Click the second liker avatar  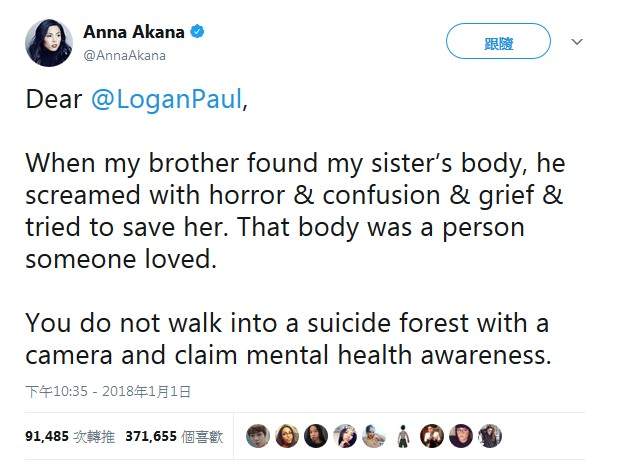[x=286, y=436]
